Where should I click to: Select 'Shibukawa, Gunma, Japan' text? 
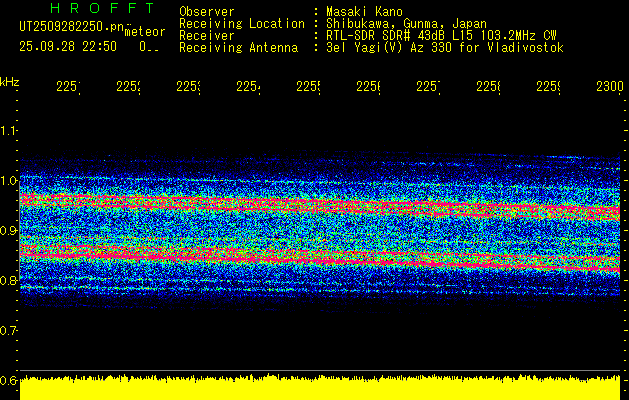[x=406, y=24]
